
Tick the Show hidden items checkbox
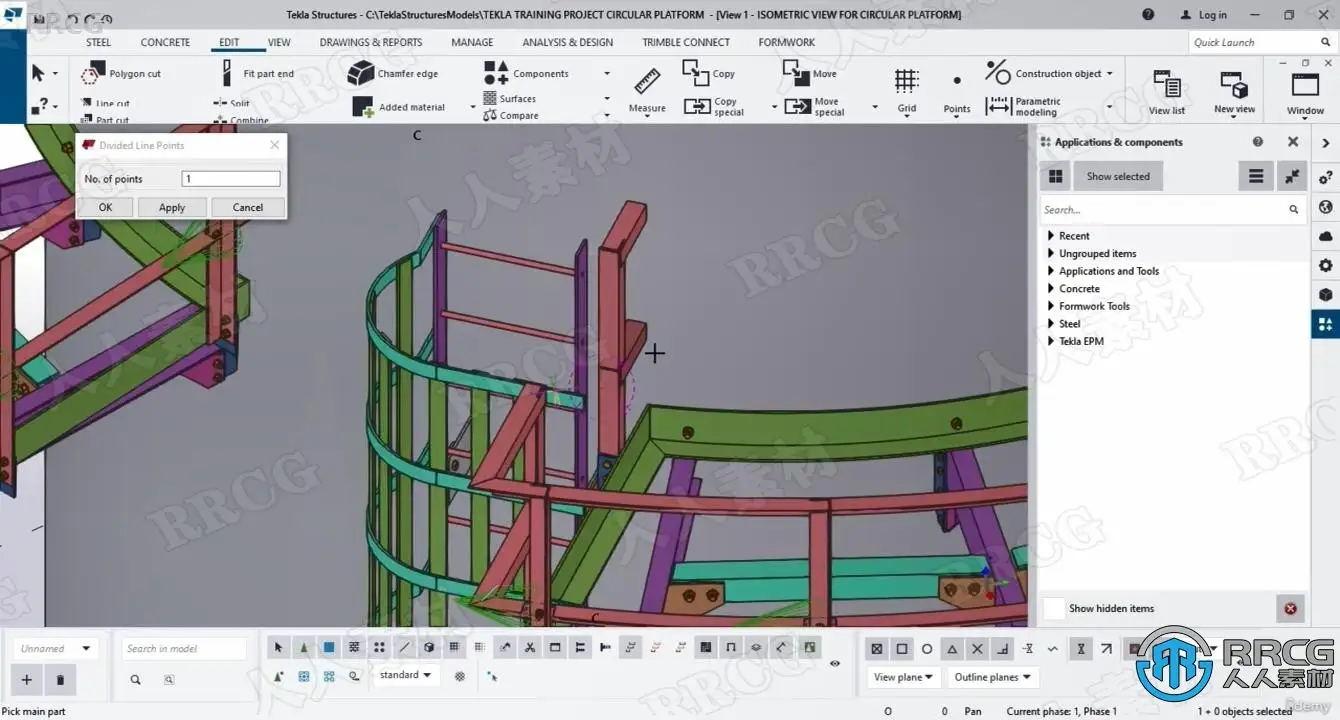(1054, 608)
